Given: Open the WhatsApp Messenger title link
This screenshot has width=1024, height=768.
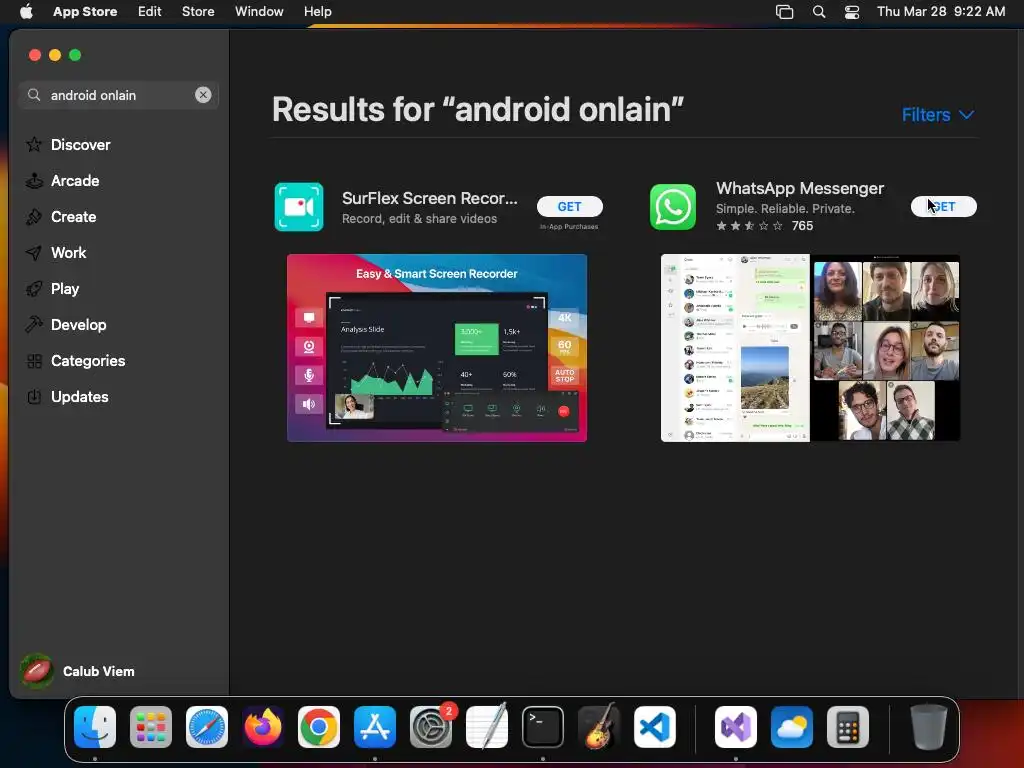Looking at the screenshot, I should (799, 188).
